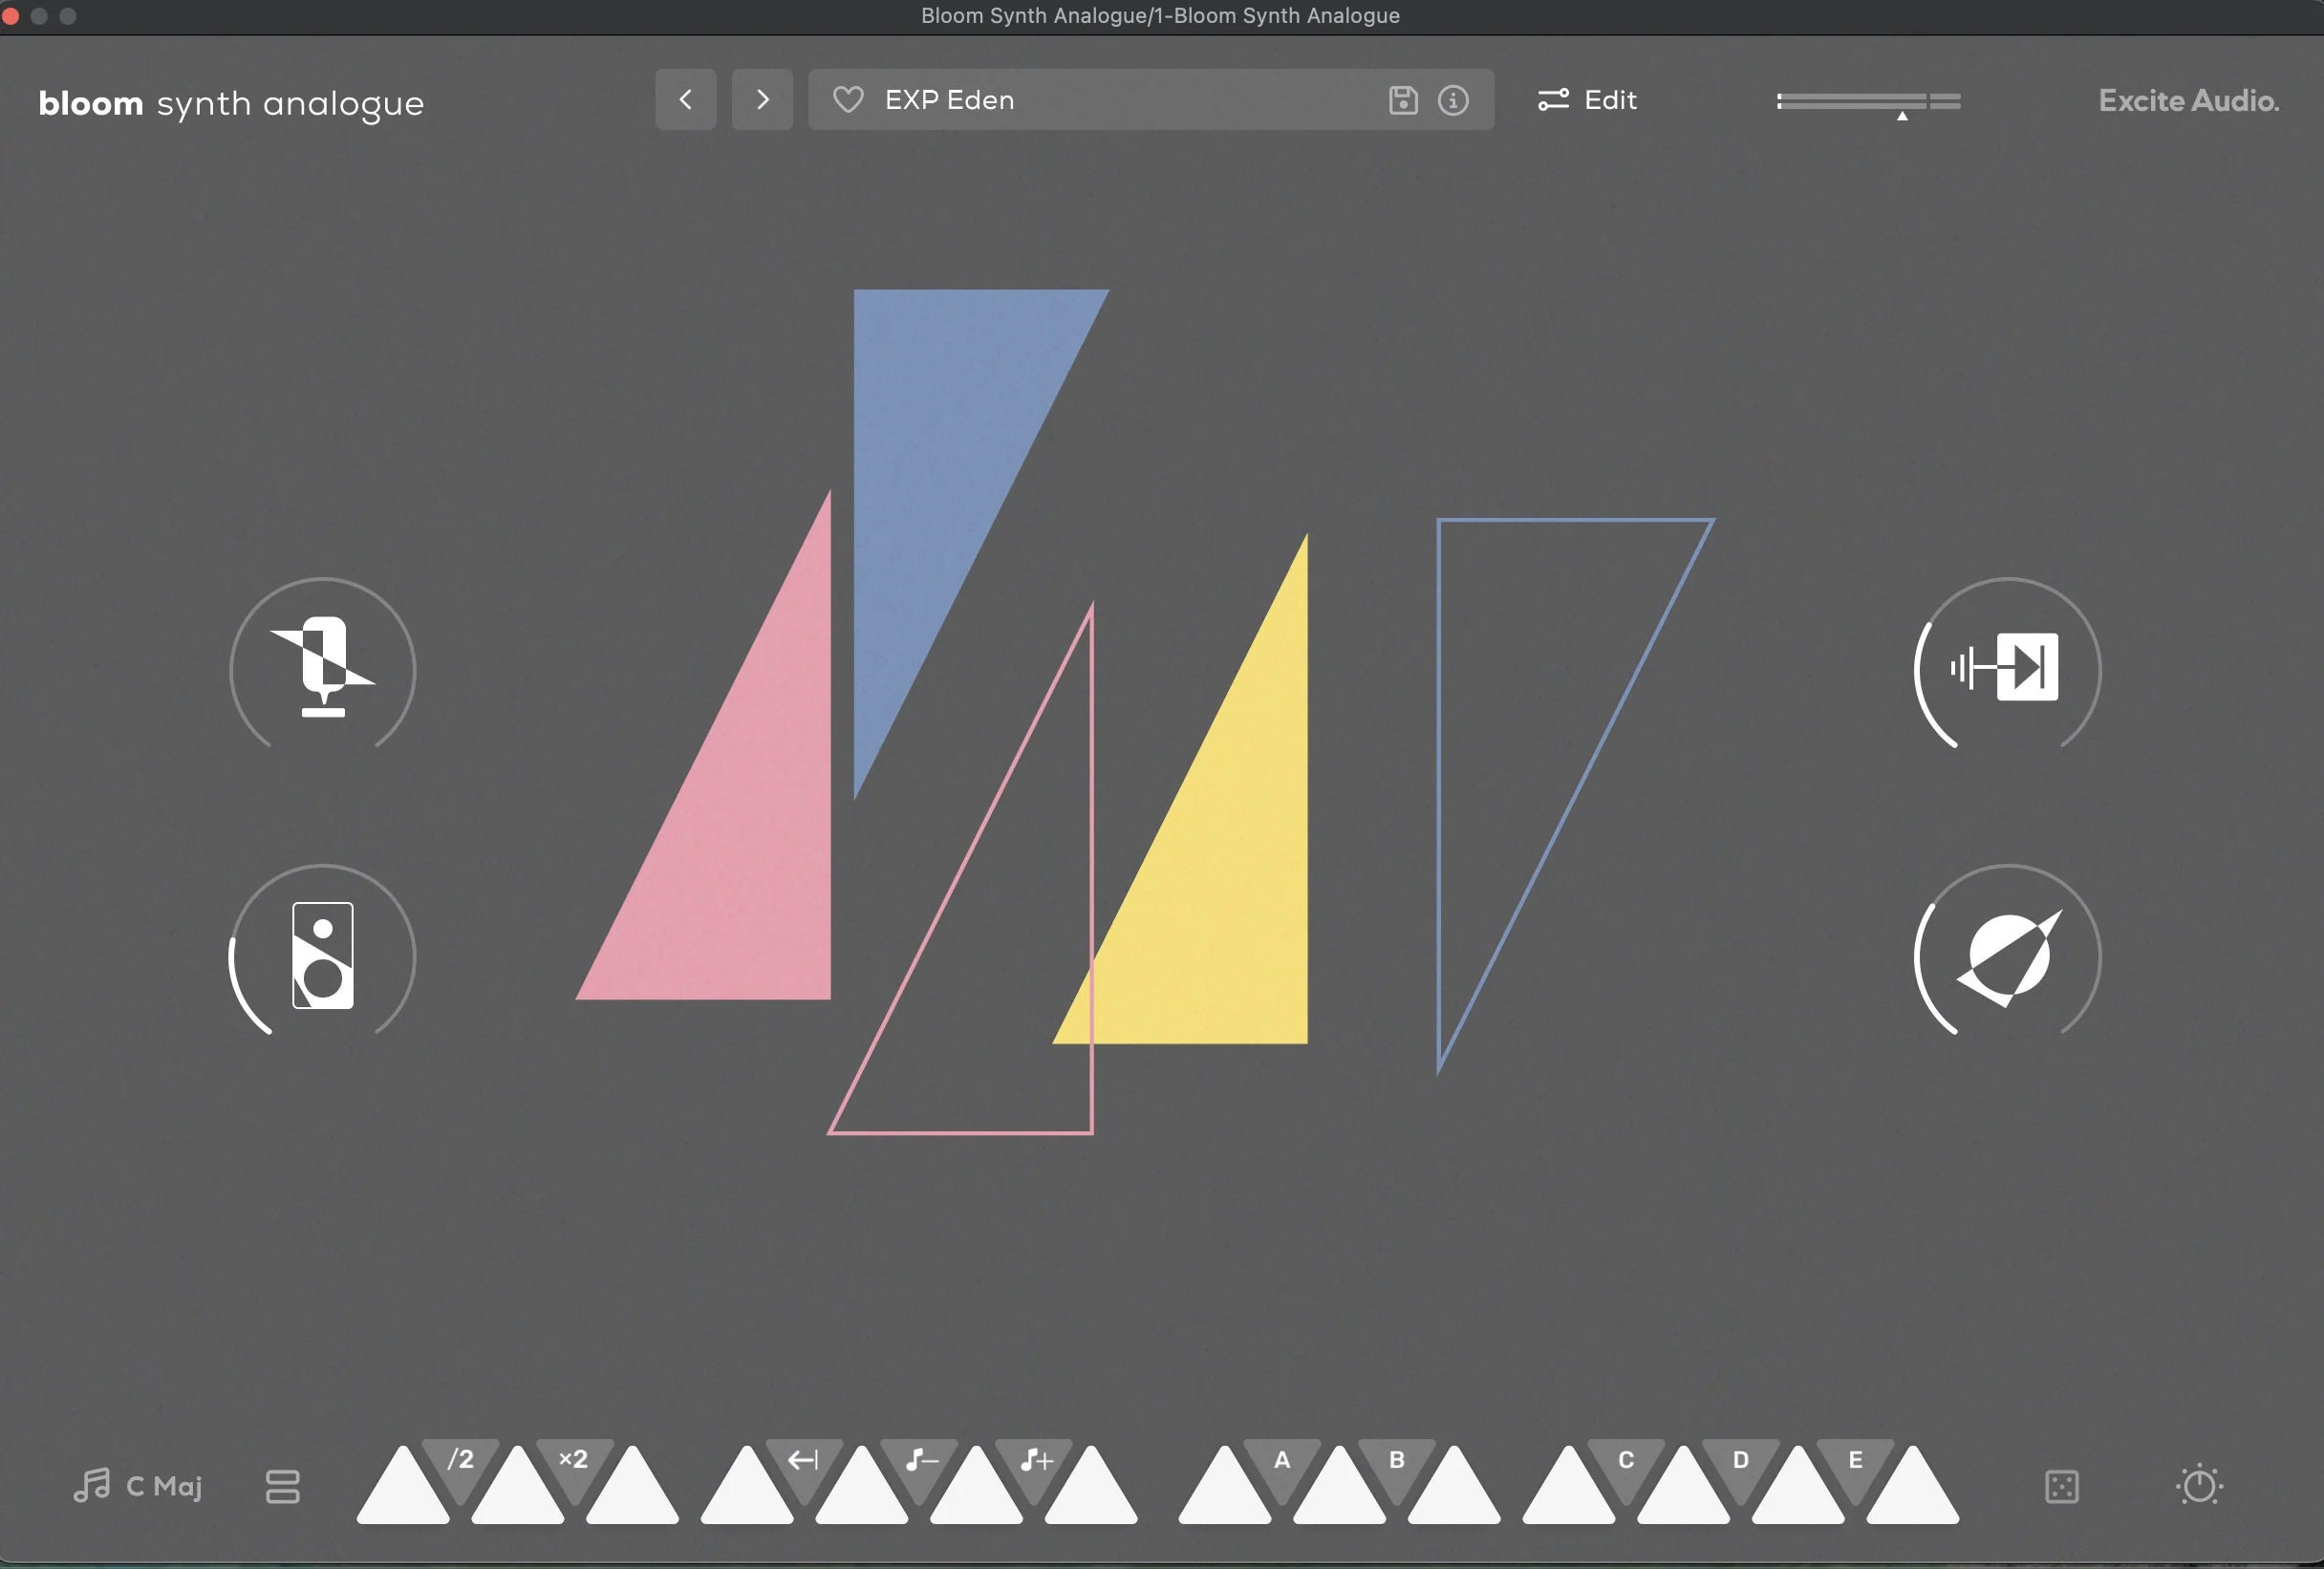Viewport: 2324px width, 1569px height.
Task: Open the Edit view
Action: (1587, 100)
